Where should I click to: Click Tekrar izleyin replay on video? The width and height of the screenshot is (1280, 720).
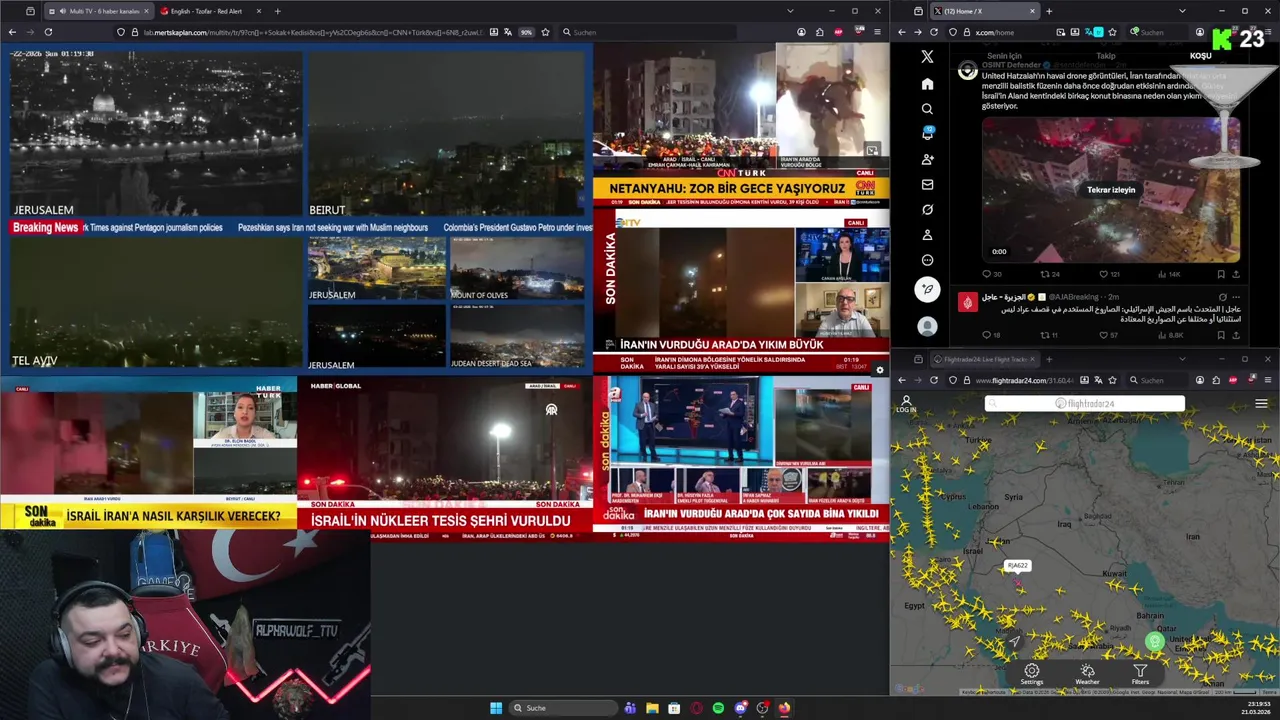point(1111,190)
